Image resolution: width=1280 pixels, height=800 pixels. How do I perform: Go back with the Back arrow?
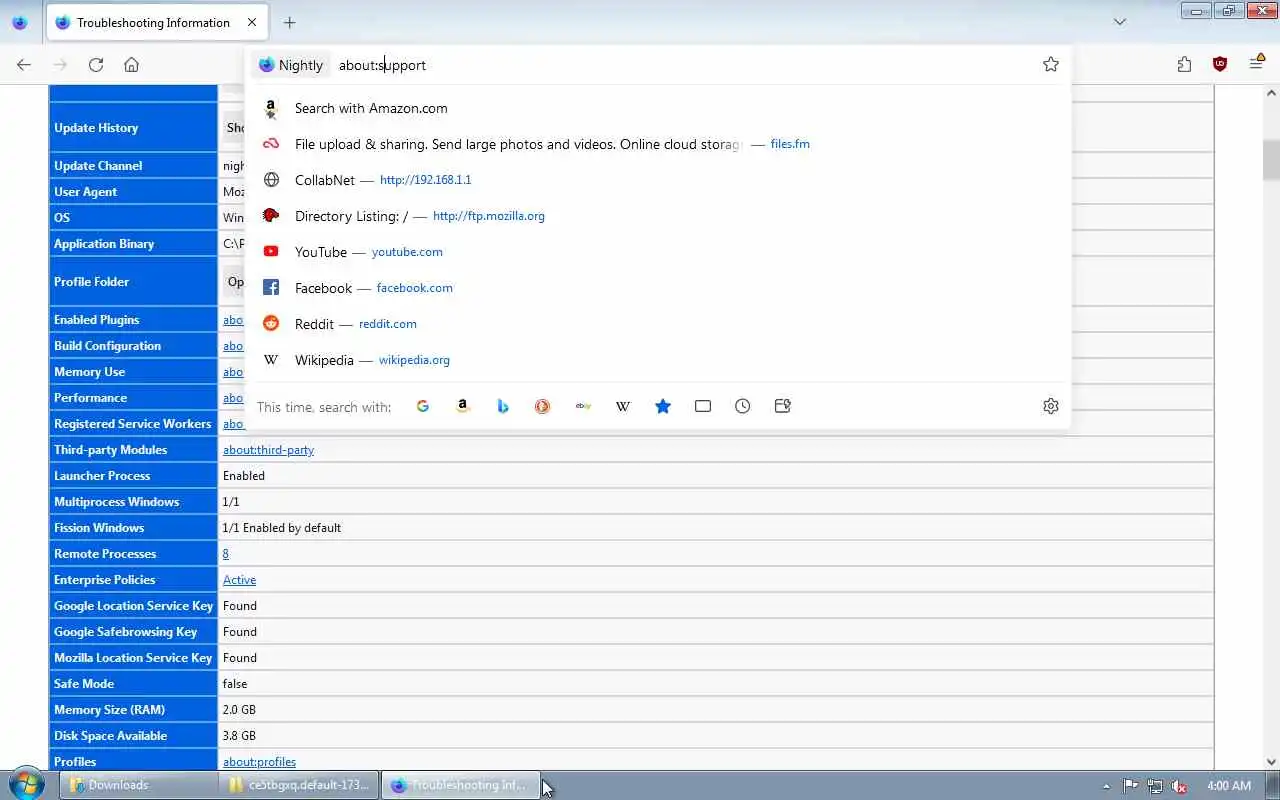click(x=24, y=64)
